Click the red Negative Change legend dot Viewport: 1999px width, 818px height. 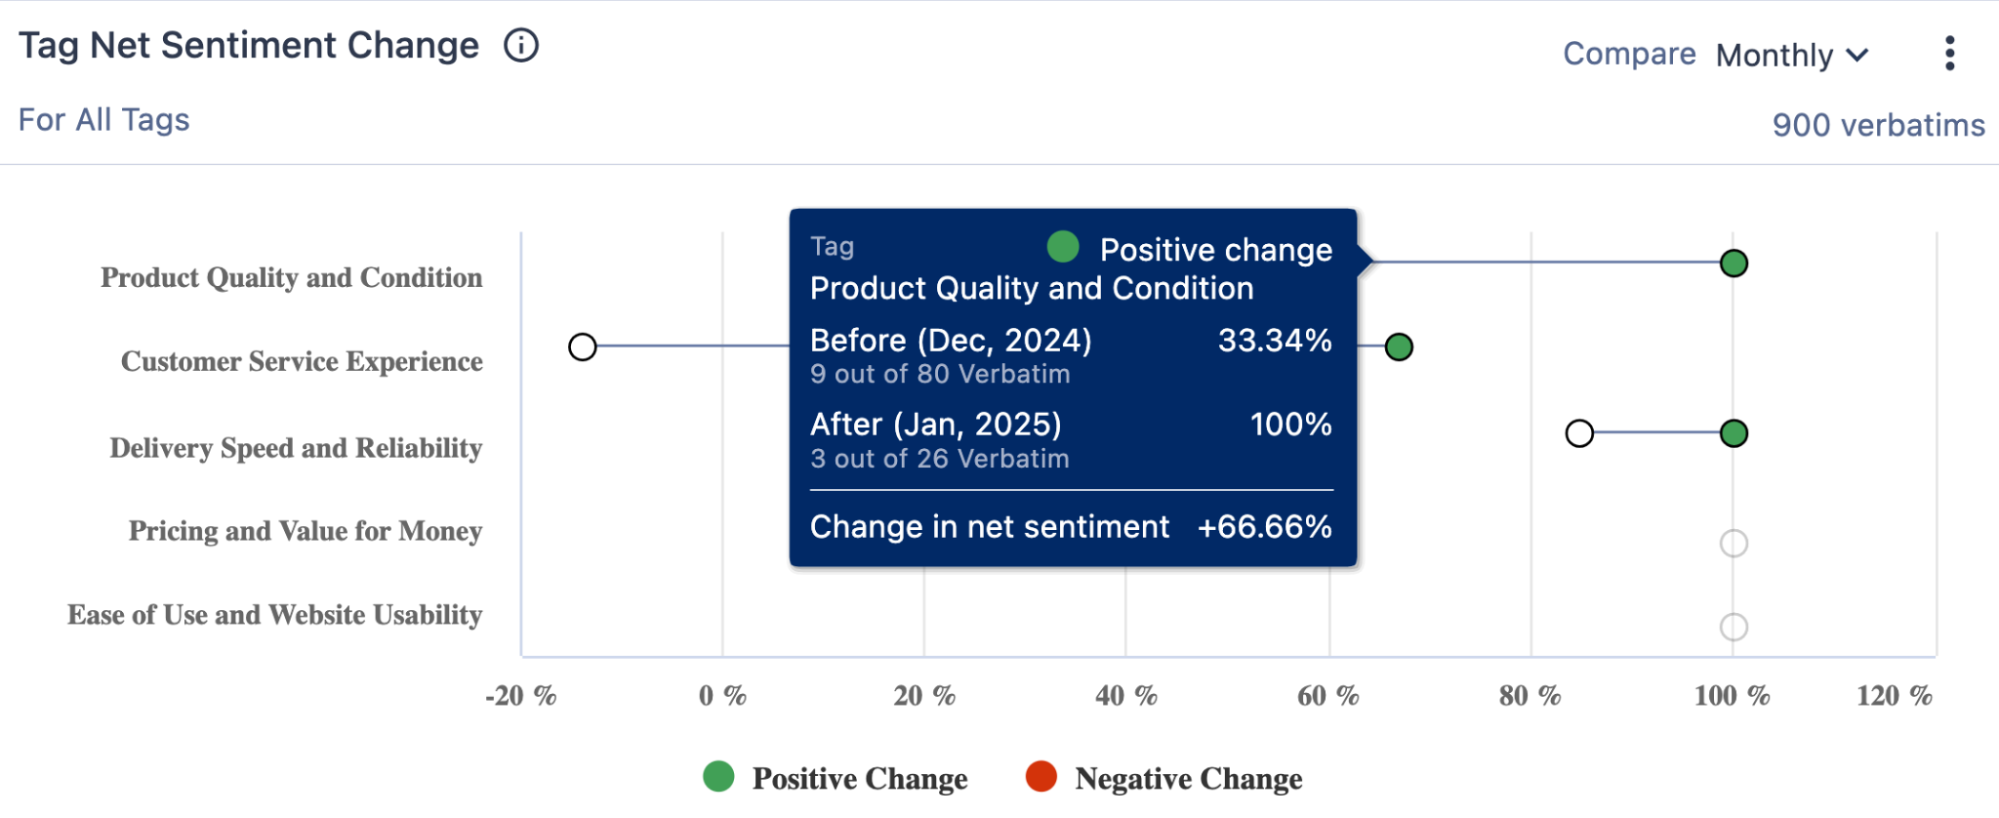coord(1040,777)
